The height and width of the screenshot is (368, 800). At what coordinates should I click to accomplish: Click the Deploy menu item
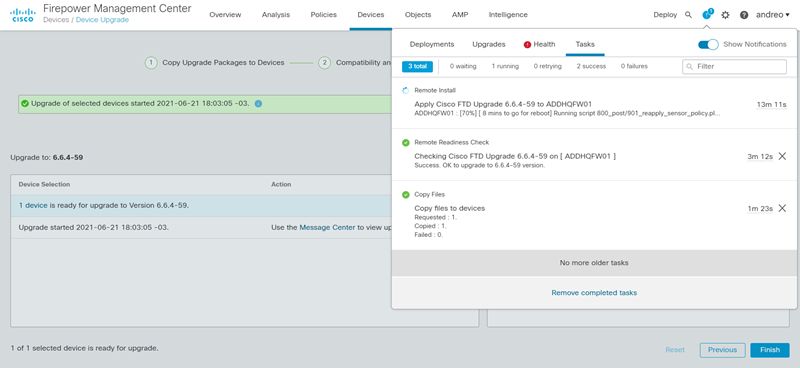tap(665, 15)
